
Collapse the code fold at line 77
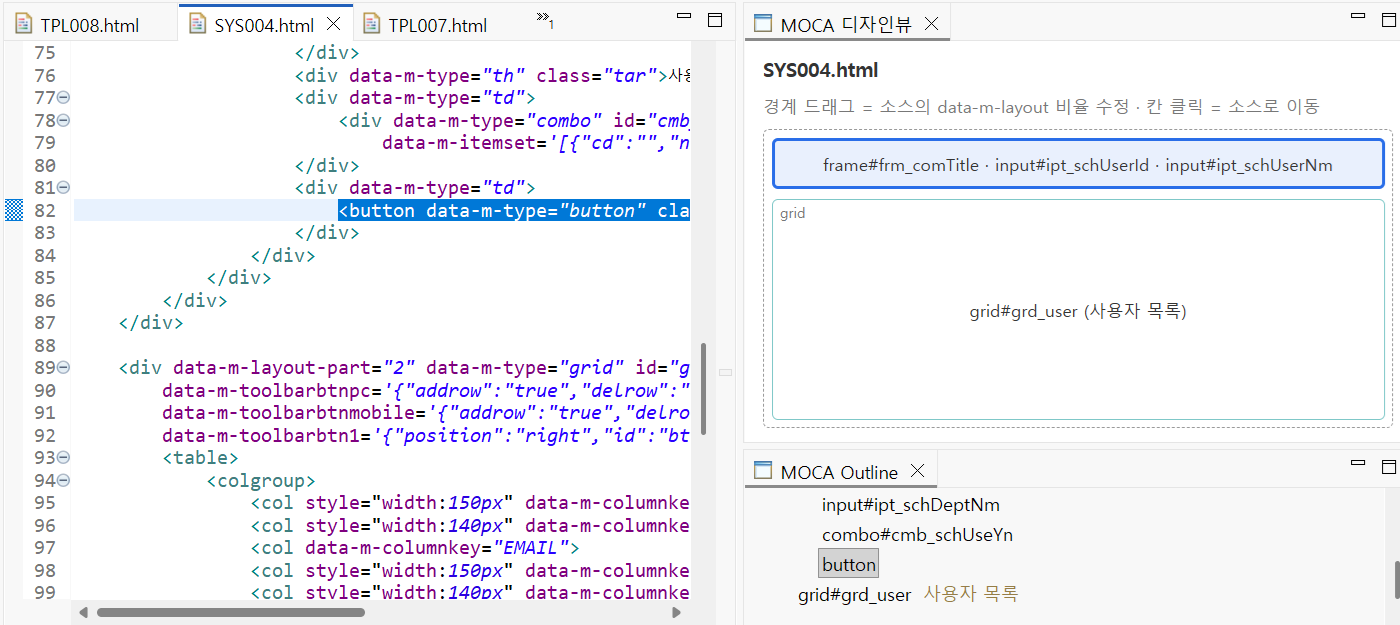[63, 98]
